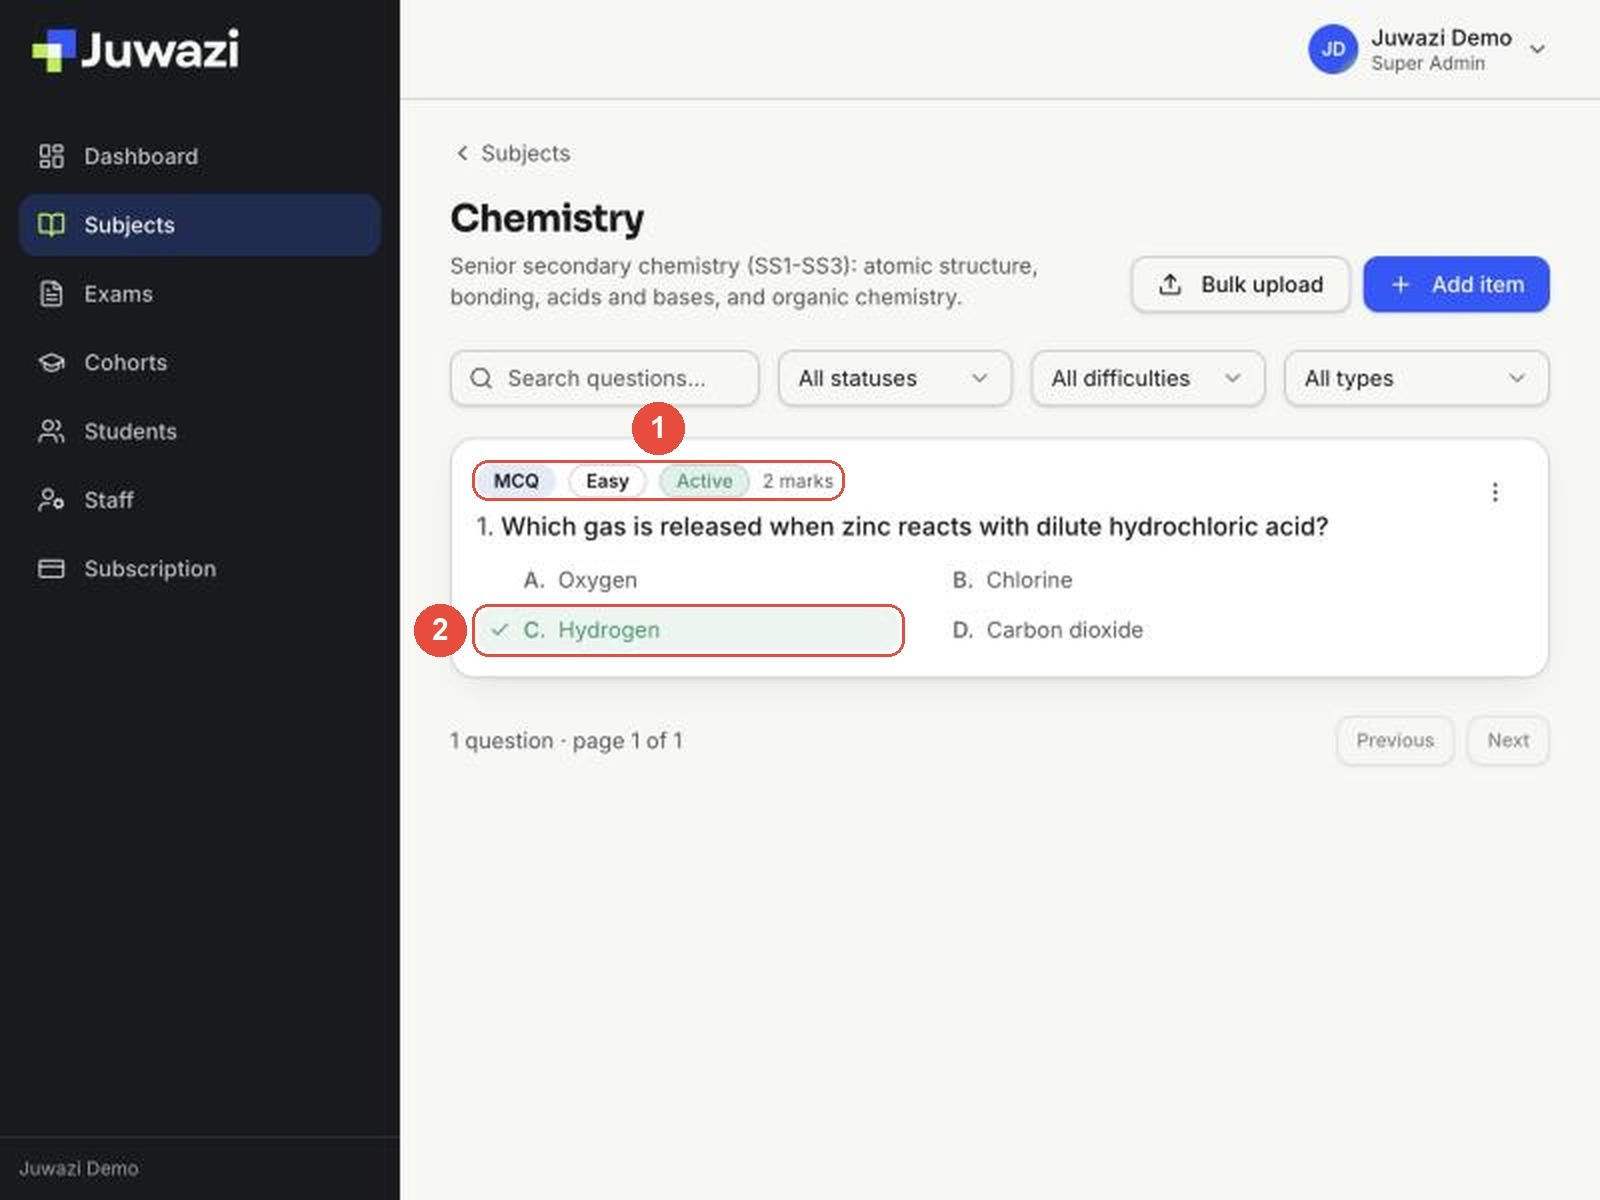Click the Easy difficulty badge

[x=607, y=481]
